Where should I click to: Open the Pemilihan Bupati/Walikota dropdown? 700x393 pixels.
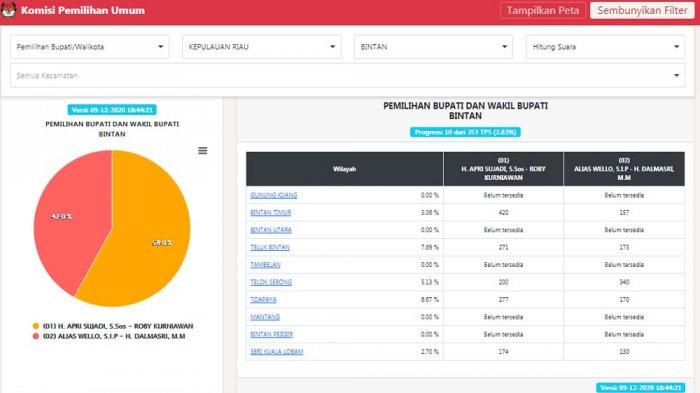click(x=90, y=47)
